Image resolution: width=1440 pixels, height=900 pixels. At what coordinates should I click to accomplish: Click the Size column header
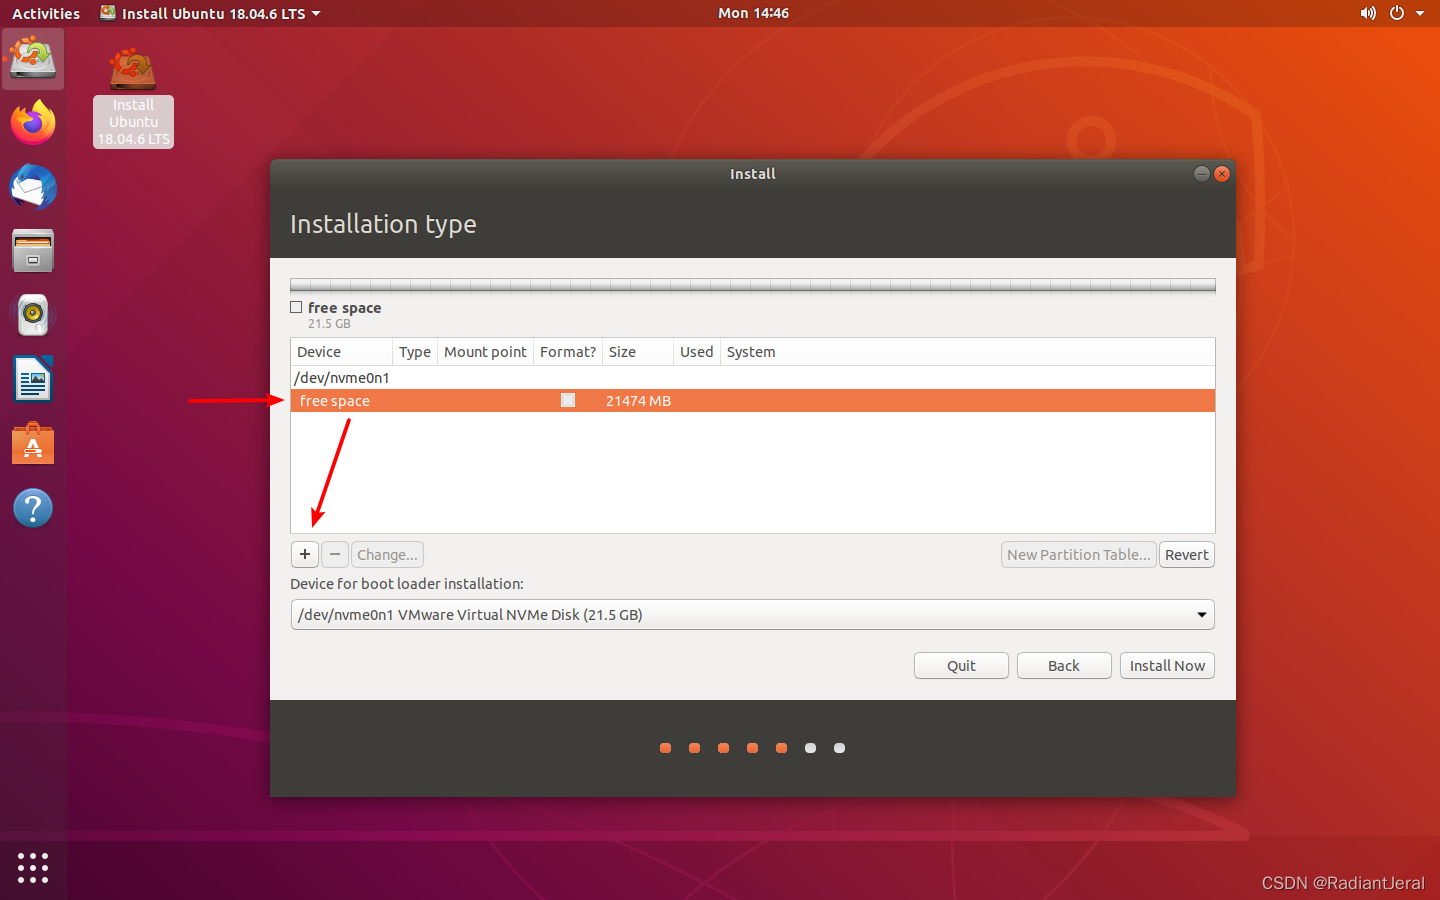(x=638, y=352)
